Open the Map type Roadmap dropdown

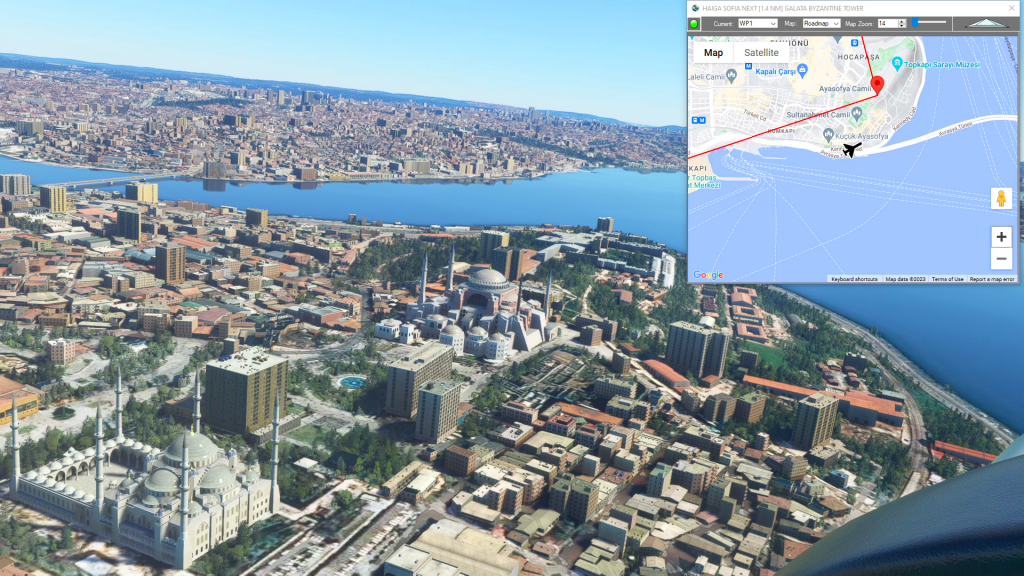pos(821,24)
